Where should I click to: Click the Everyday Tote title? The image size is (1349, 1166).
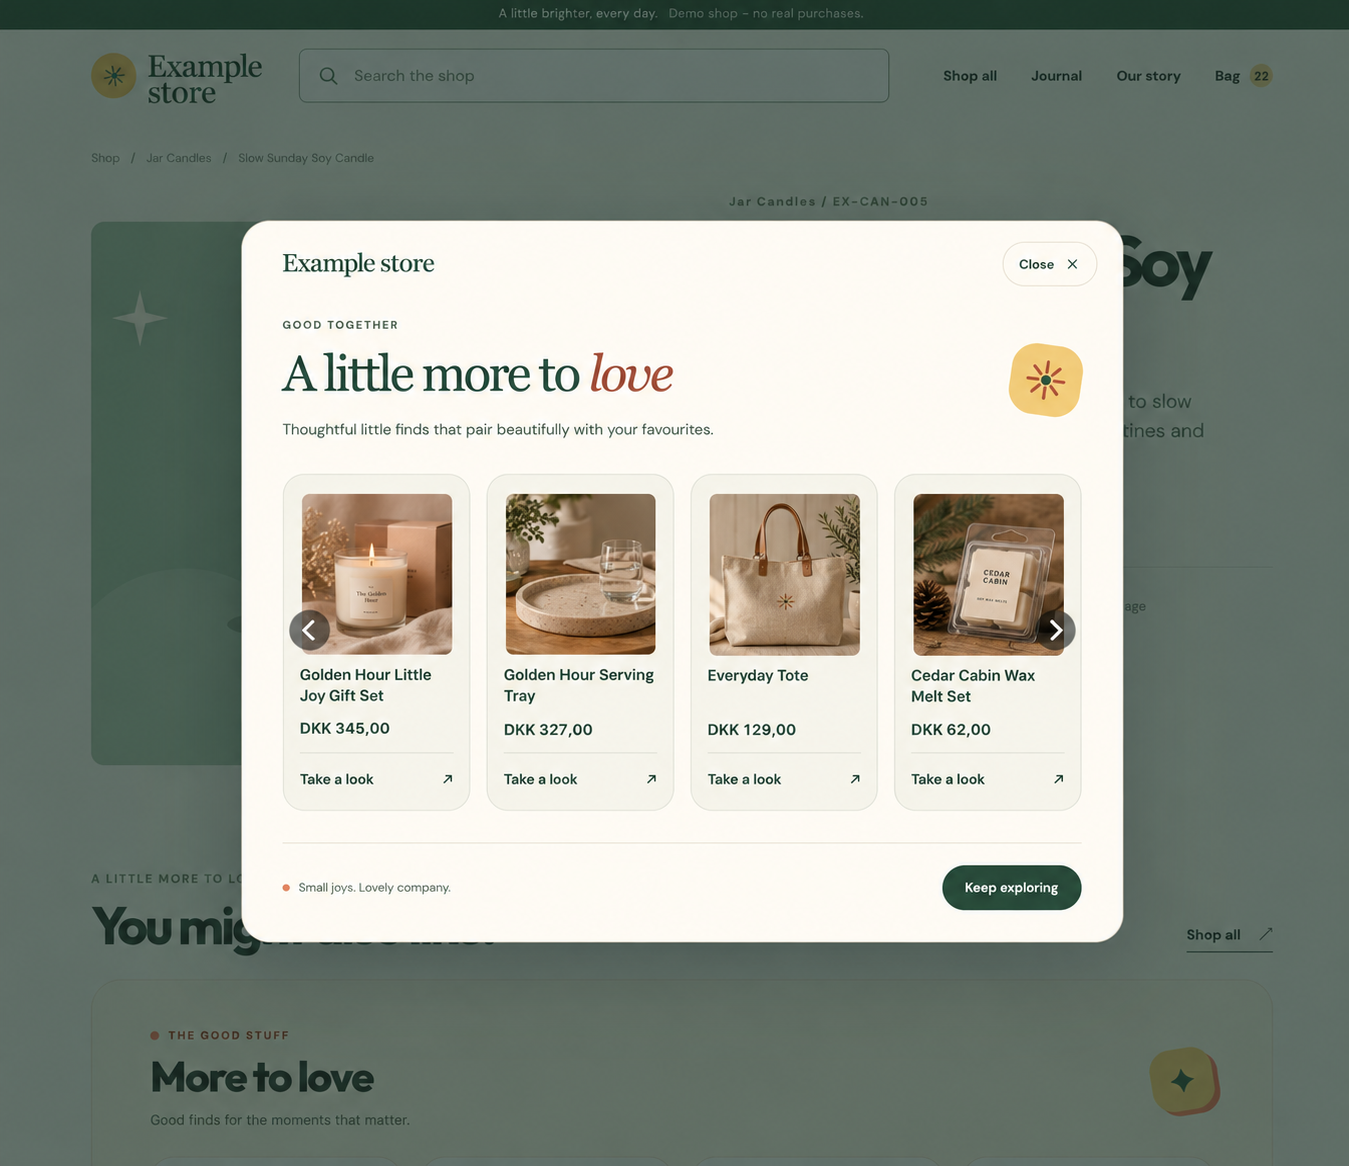[758, 676]
